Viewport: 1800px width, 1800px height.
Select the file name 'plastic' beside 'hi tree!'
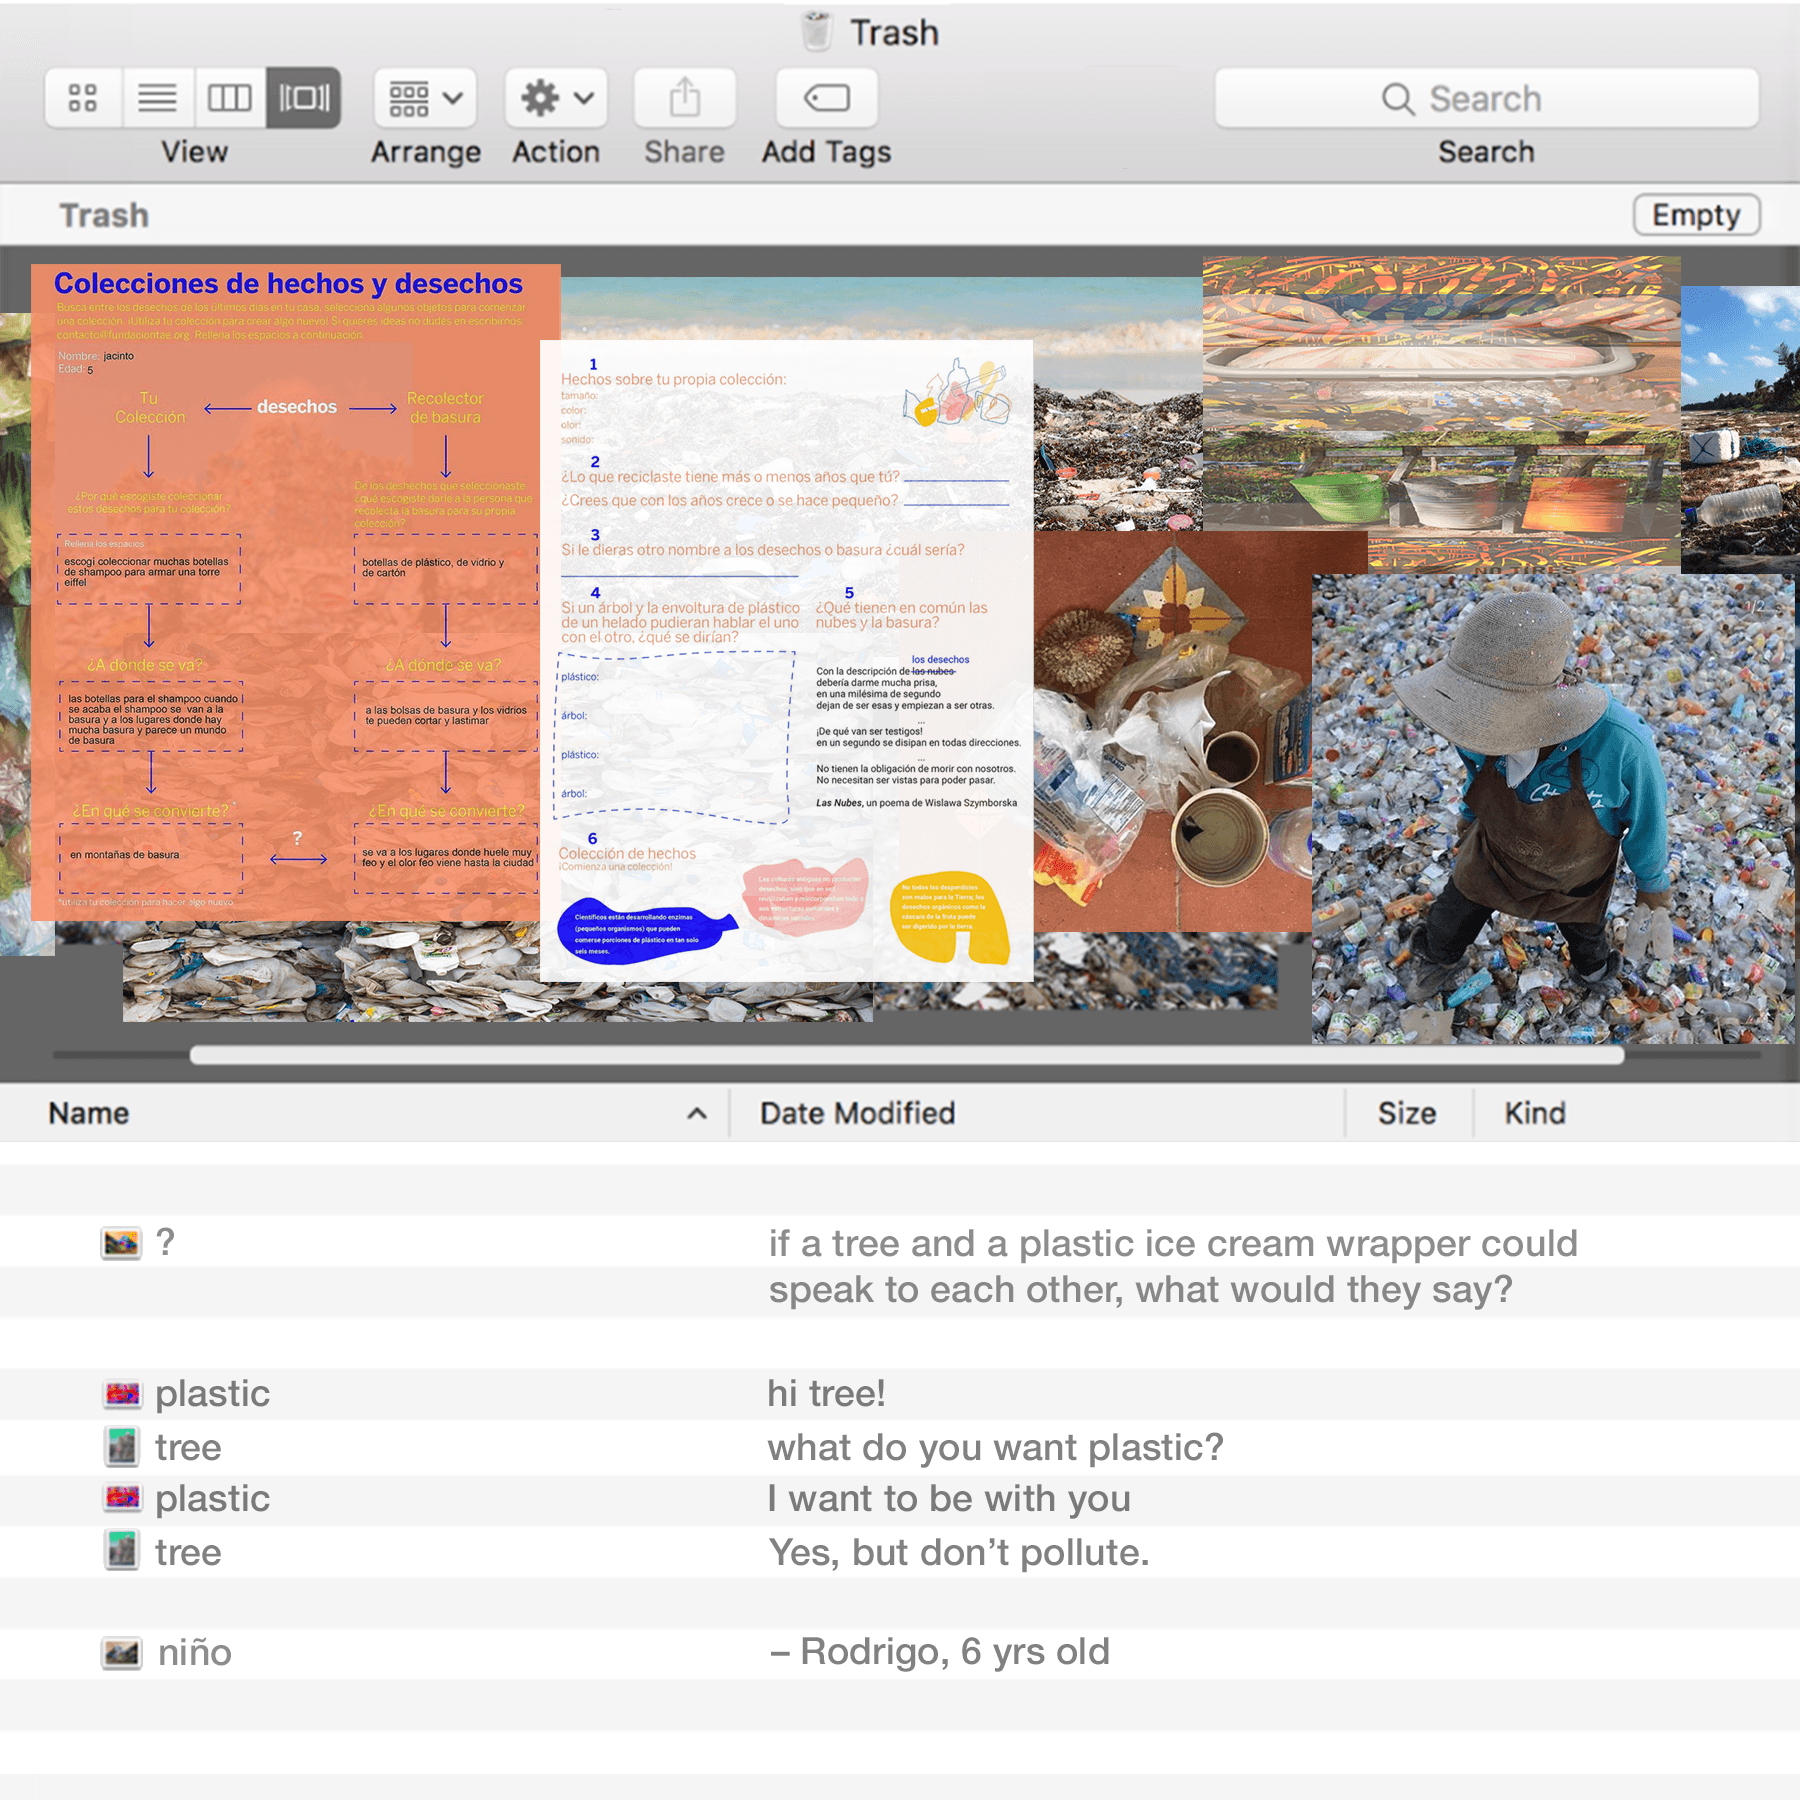tap(213, 1395)
